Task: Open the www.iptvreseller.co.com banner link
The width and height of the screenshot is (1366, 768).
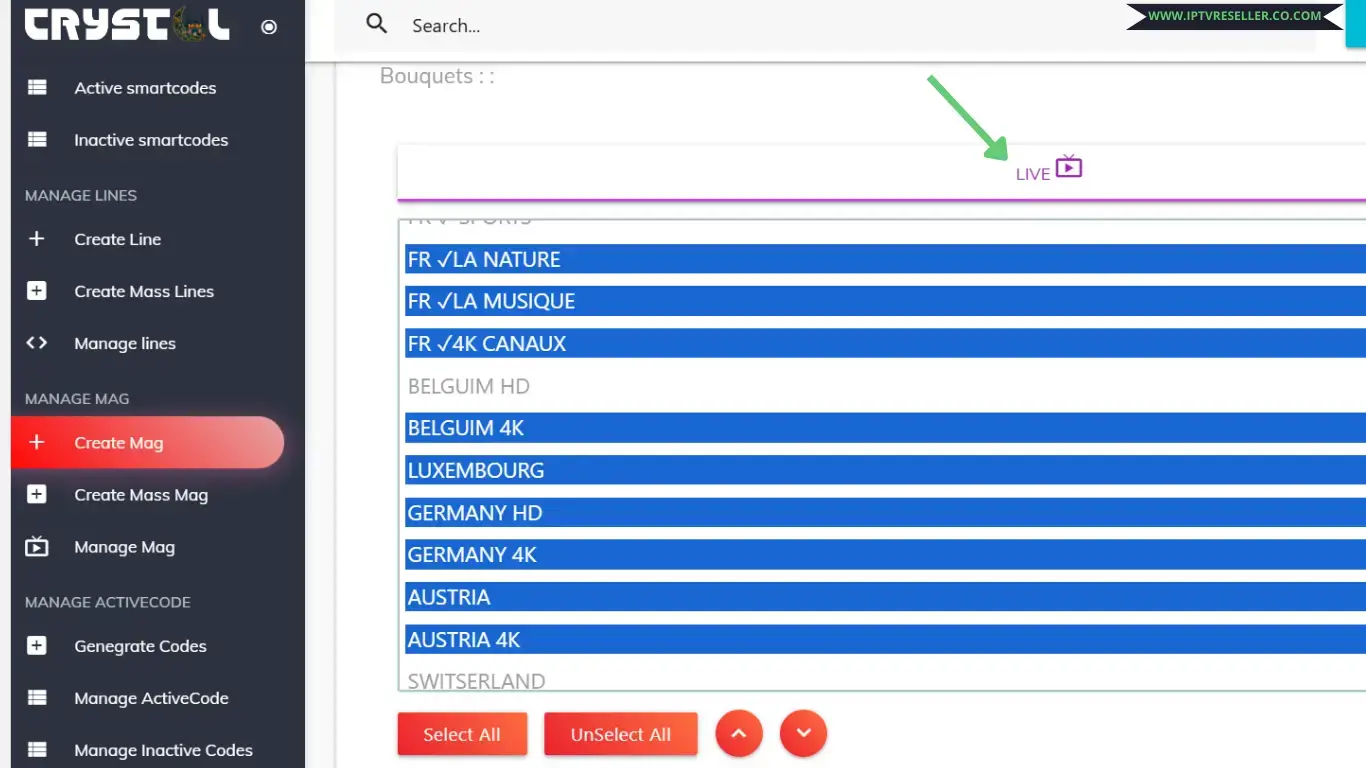Action: tap(1234, 16)
